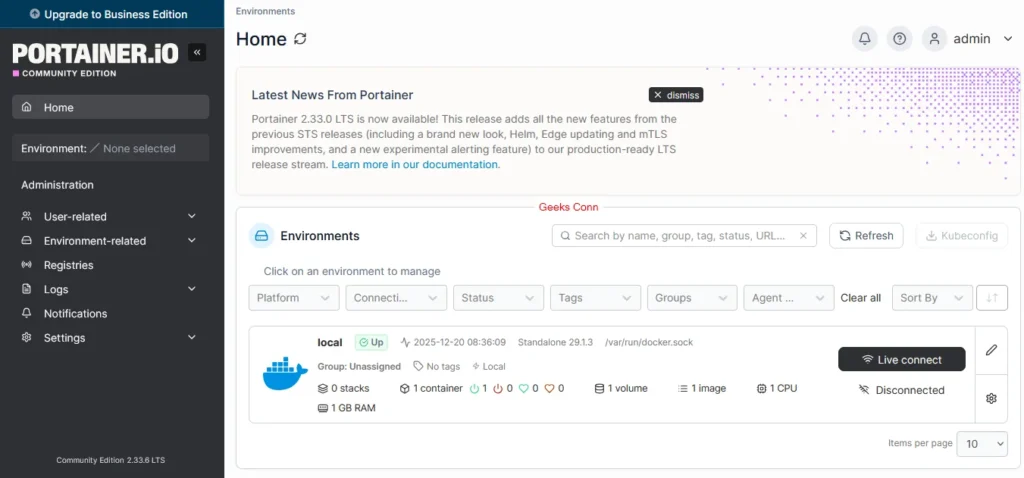
Task: Click Upgrade to Business Edition banner
Action: pyautogui.click(x=112, y=14)
